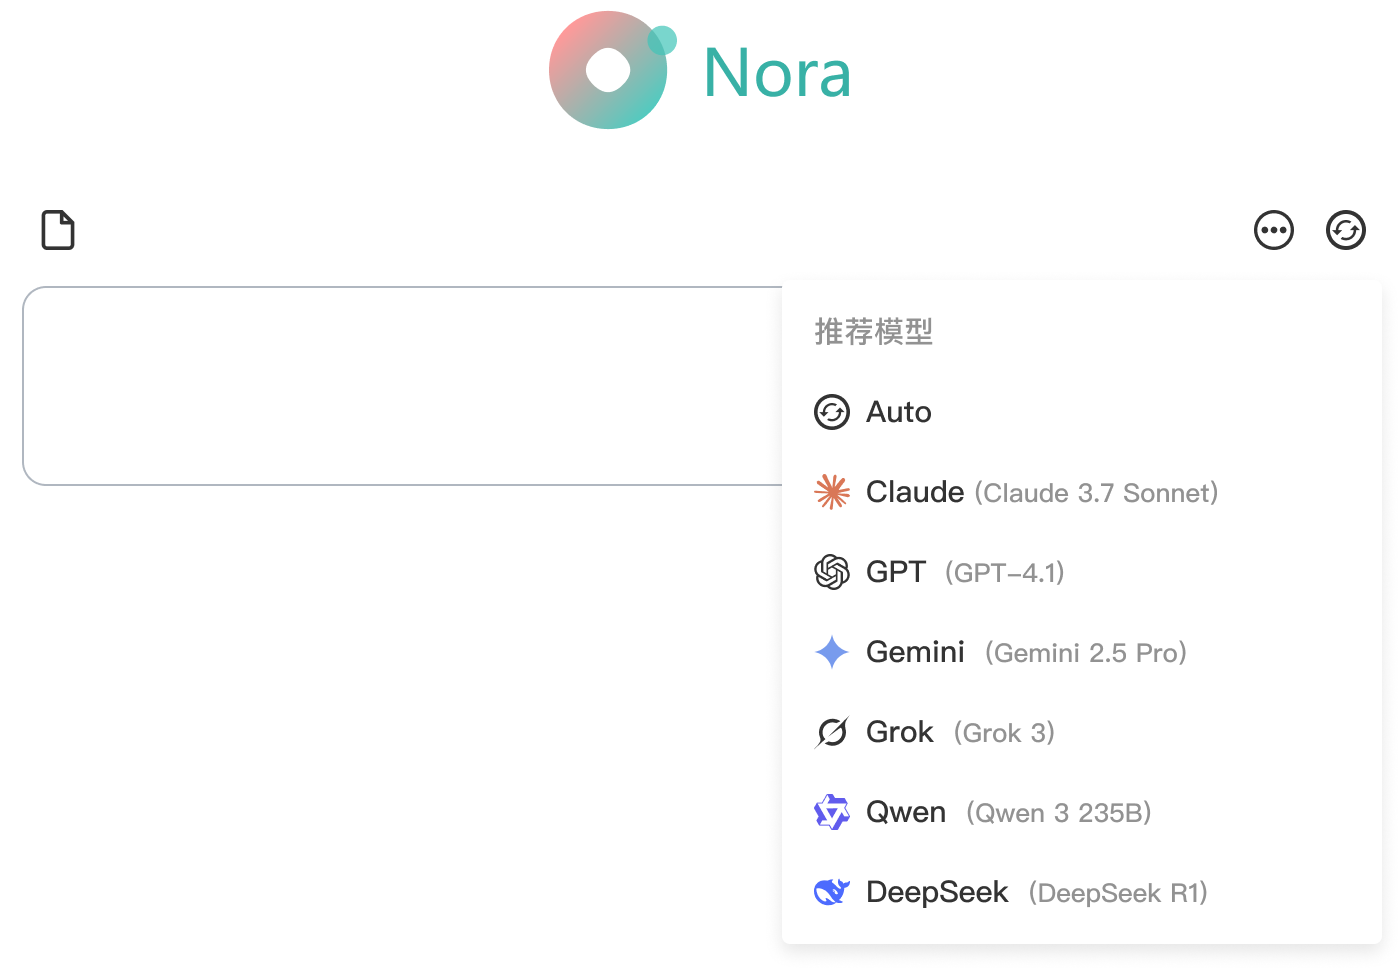Screen dimensions: 1400x970
Task: Click the Qwen purple logo icon
Action: tap(832, 812)
